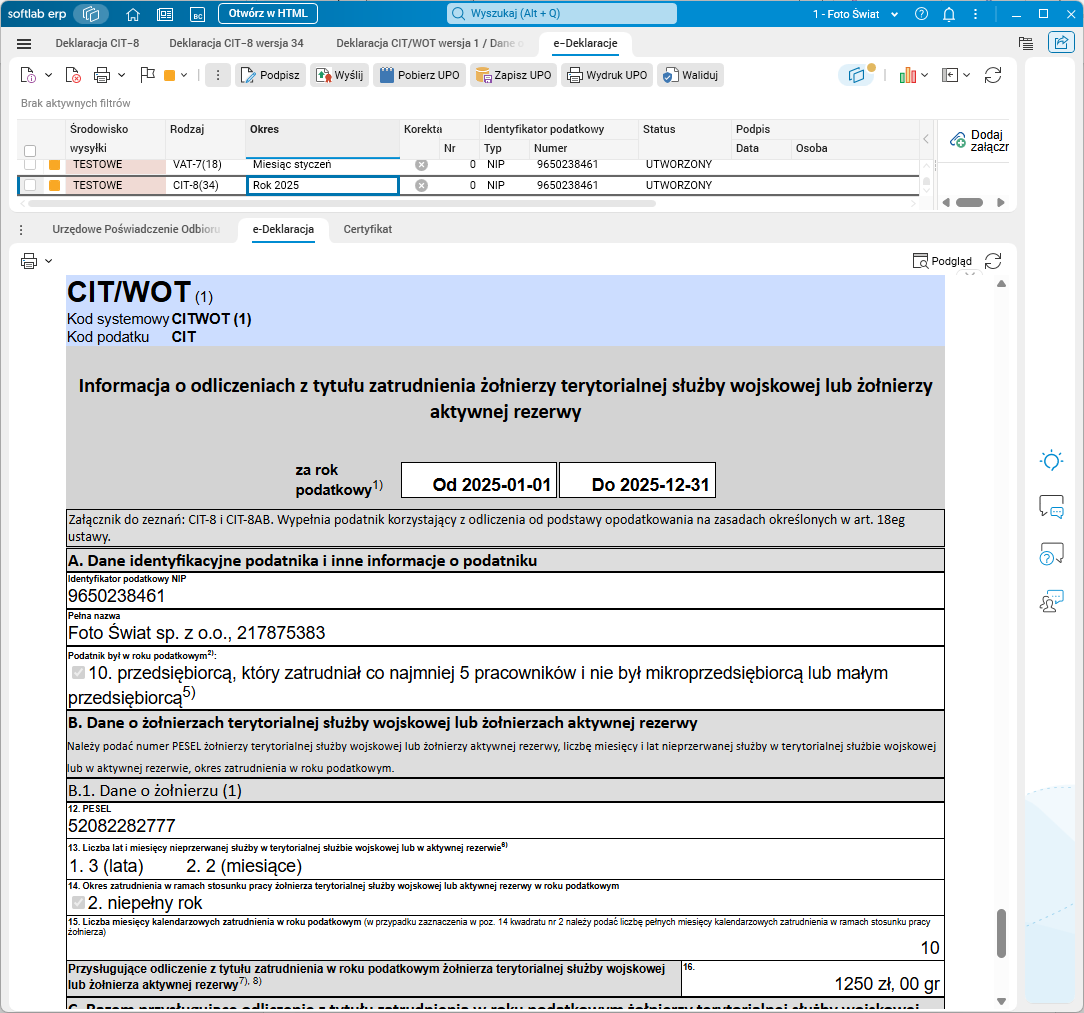Open the hamburger navigation menu

click(x=24, y=44)
